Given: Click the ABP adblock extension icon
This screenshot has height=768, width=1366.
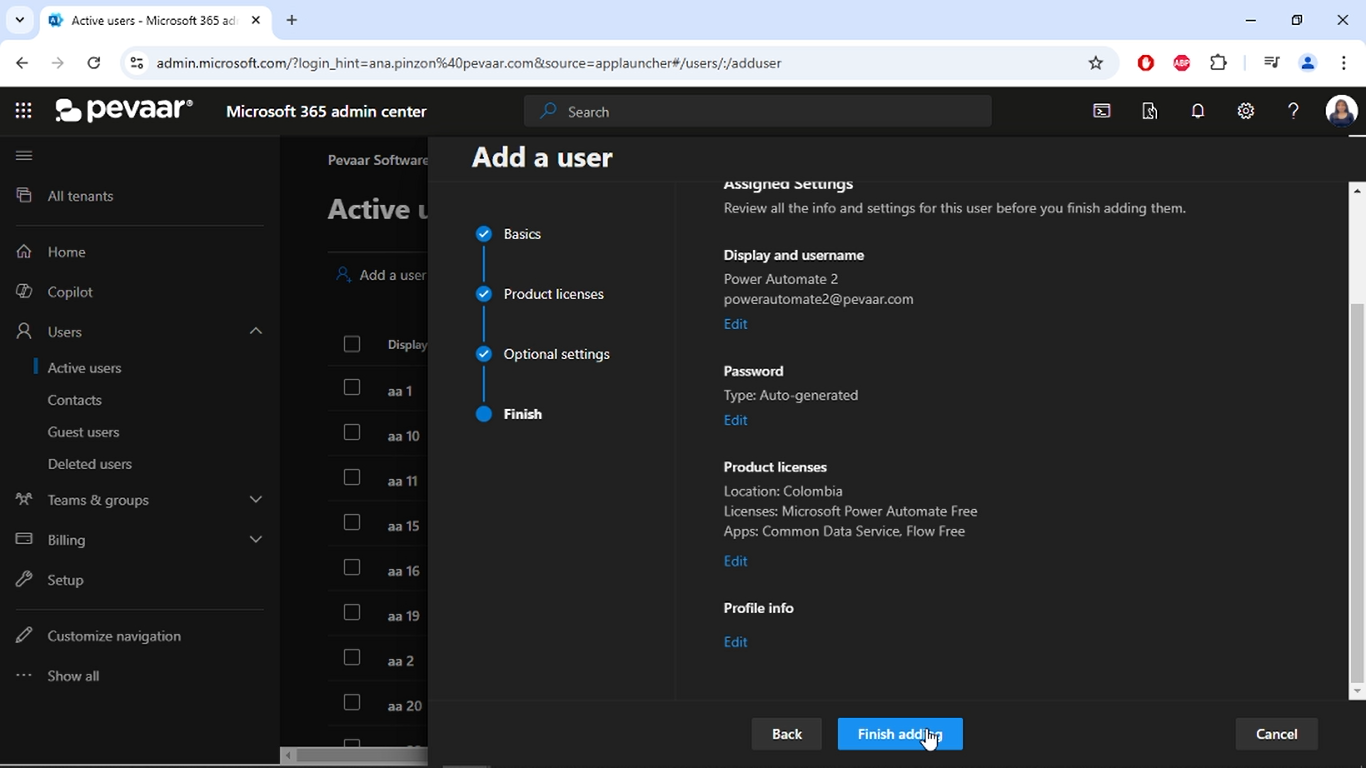Looking at the screenshot, I should (1182, 62).
